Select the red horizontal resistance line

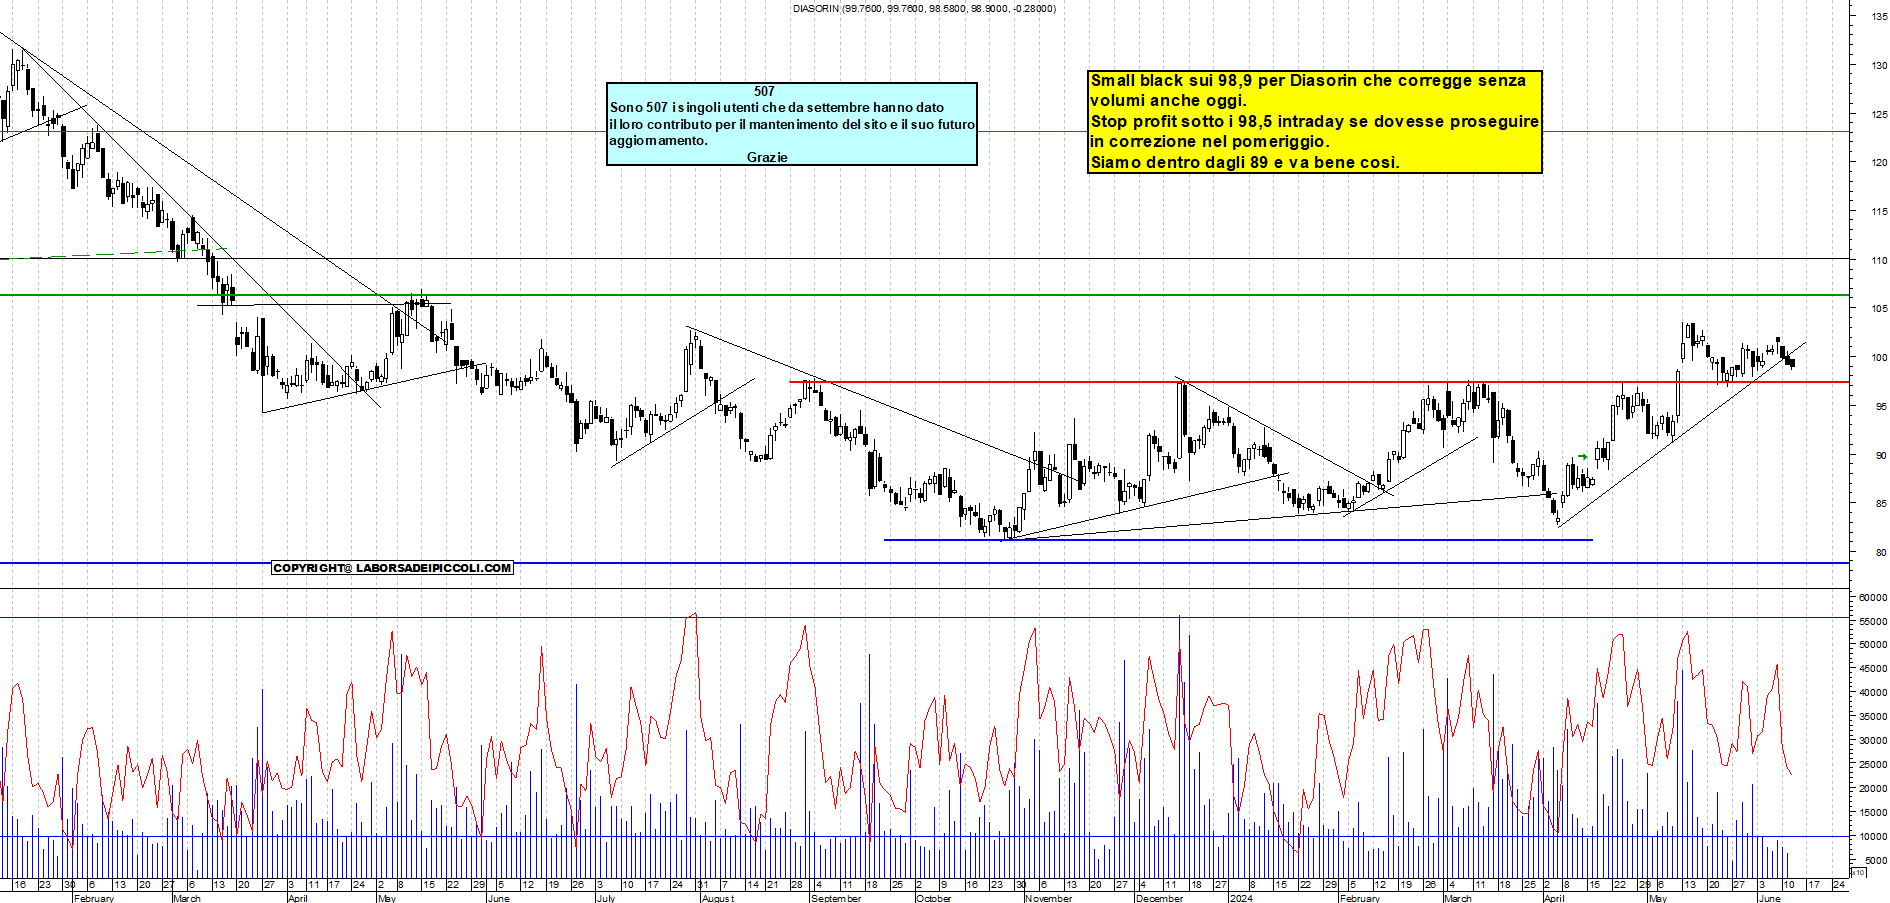click(x=1318, y=382)
